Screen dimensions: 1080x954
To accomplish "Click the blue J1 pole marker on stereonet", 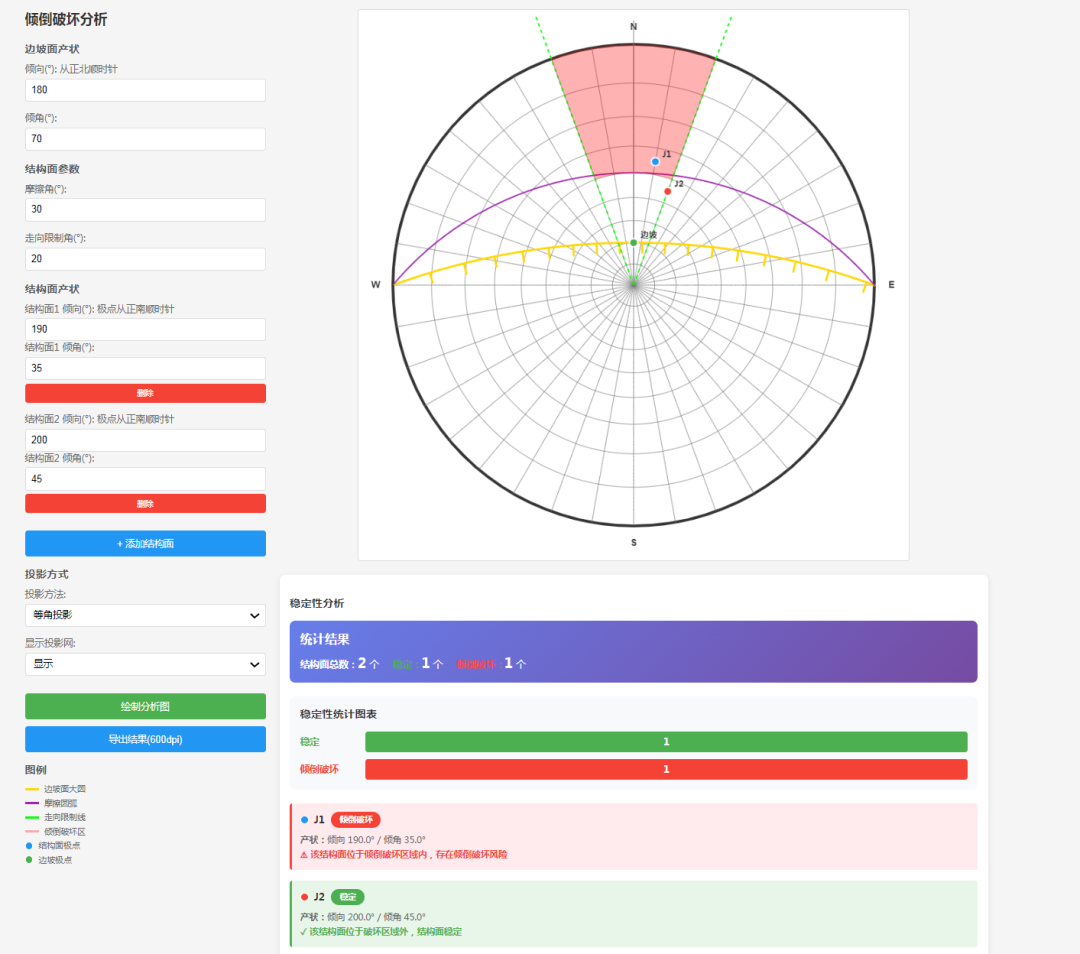I will [655, 161].
